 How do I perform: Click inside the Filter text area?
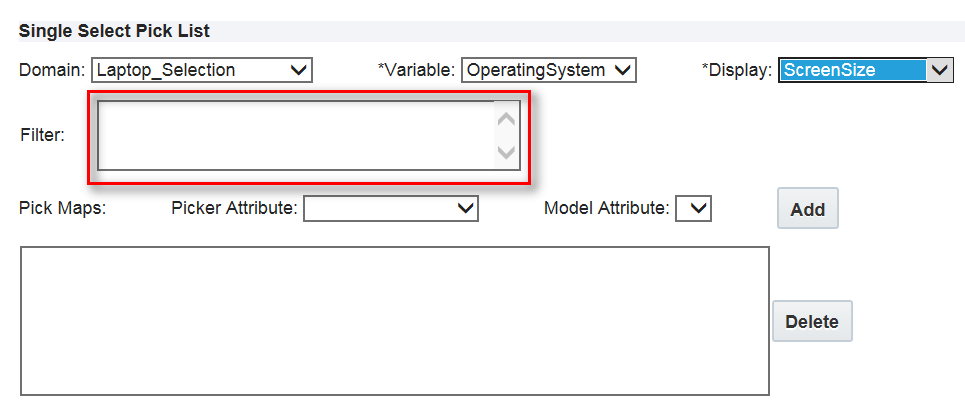295,135
